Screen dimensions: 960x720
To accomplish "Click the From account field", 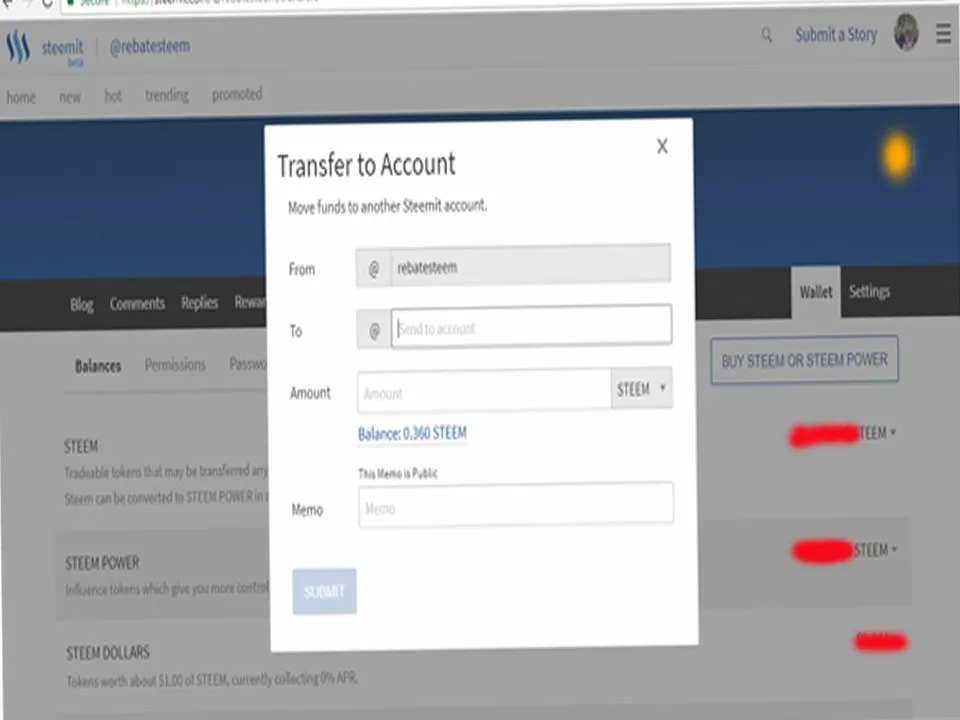I will (x=513, y=266).
